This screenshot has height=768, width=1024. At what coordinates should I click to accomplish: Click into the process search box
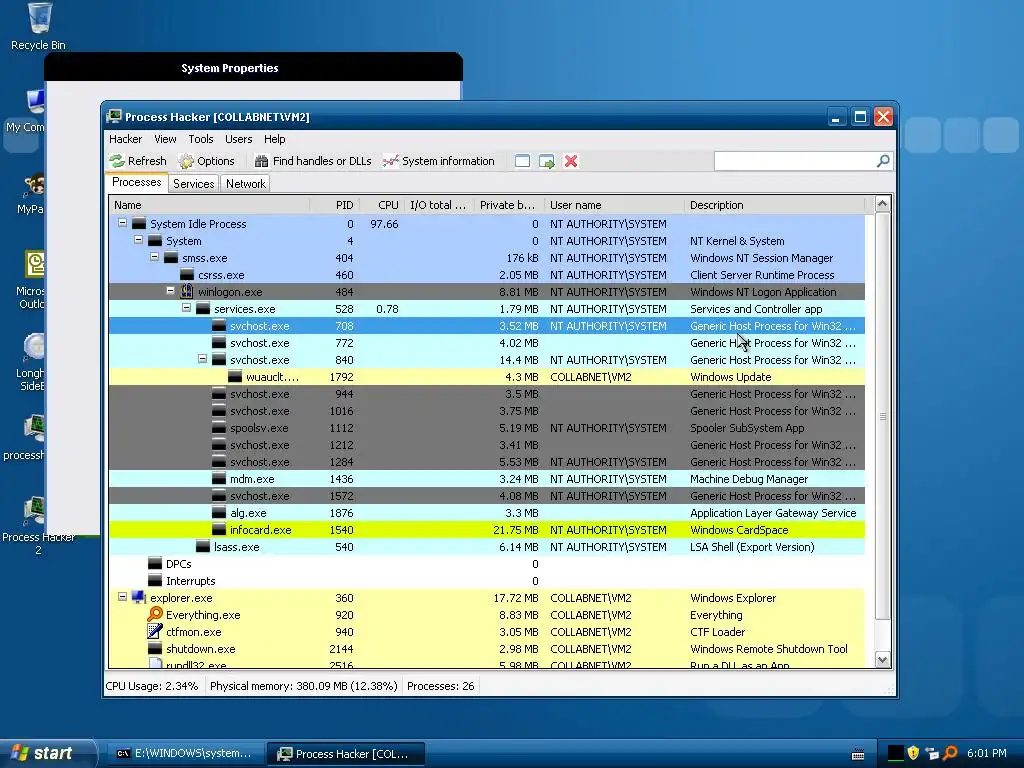click(x=795, y=161)
